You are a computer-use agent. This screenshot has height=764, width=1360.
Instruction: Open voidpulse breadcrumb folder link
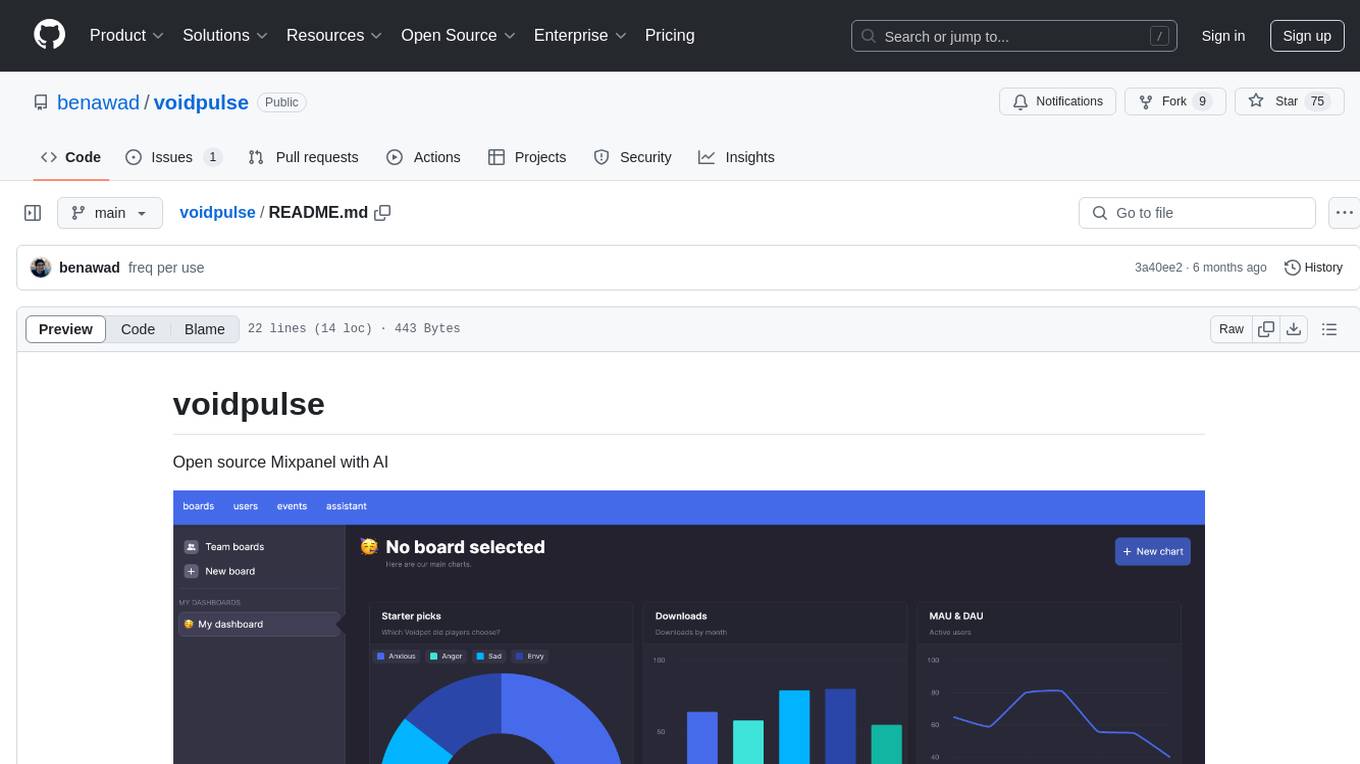[x=217, y=213]
